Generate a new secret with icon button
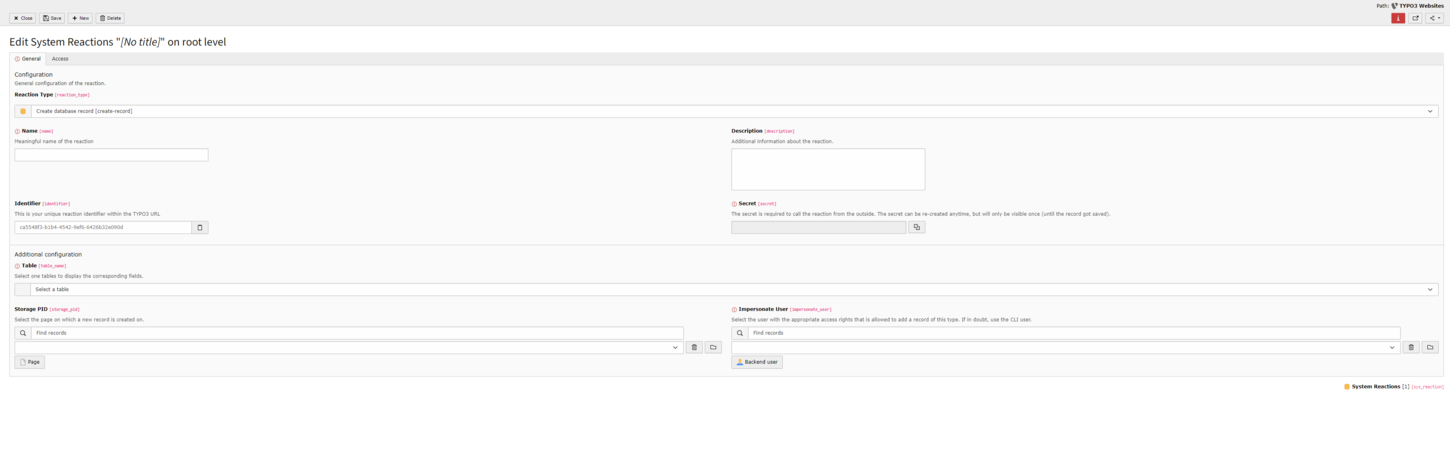 (917, 227)
